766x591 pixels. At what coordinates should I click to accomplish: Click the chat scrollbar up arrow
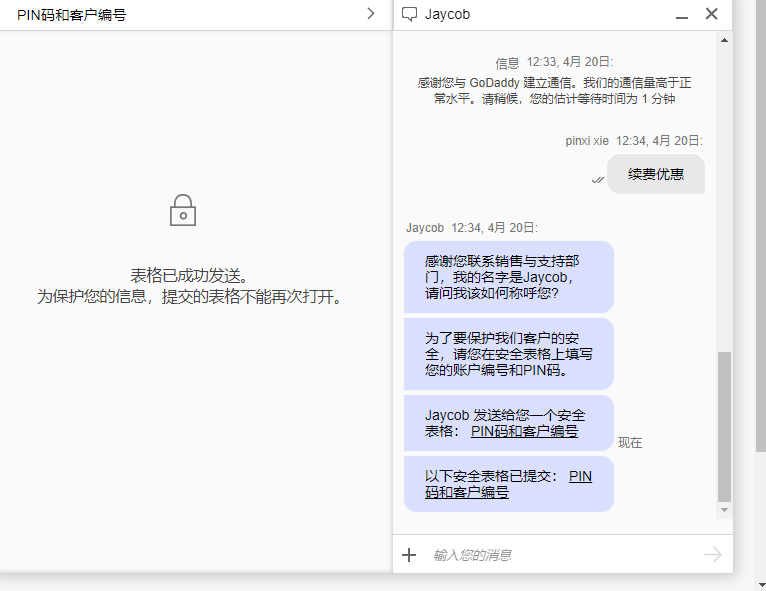point(724,40)
